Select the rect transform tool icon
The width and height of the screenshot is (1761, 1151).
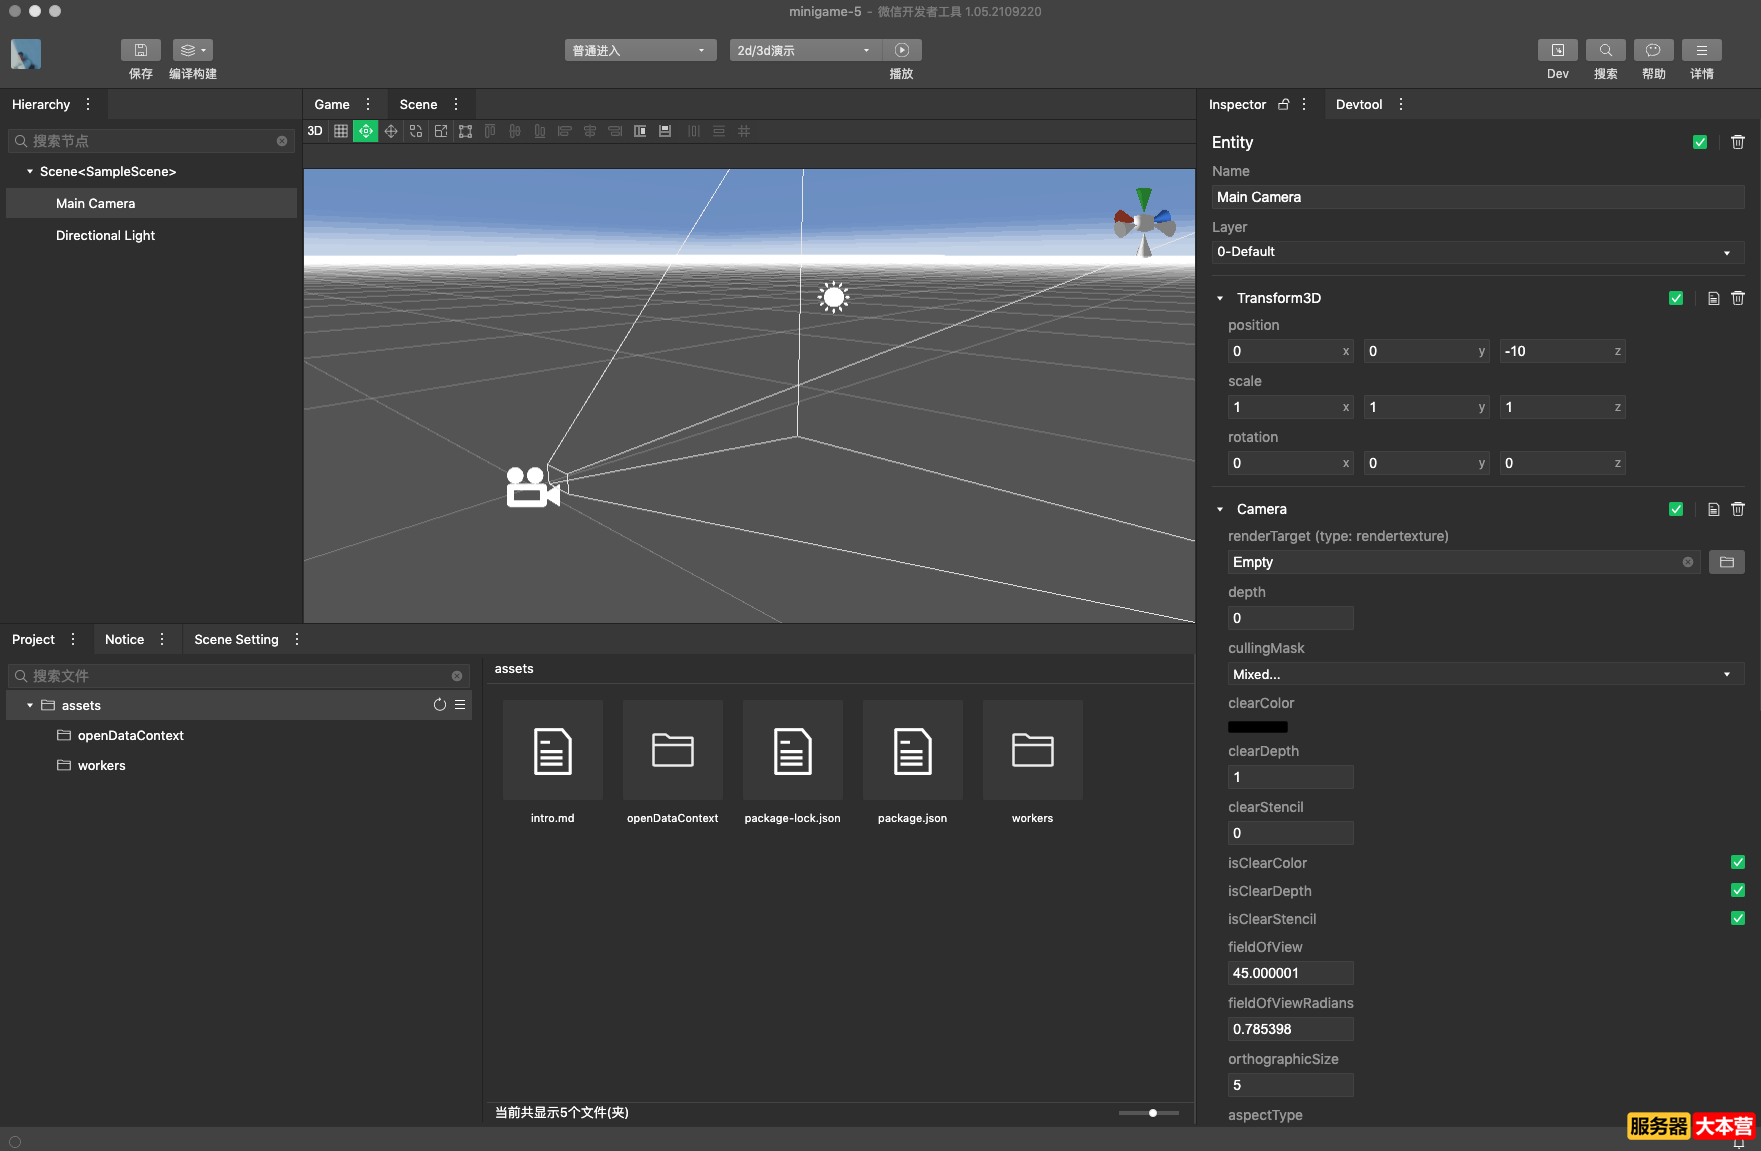(466, 131)
